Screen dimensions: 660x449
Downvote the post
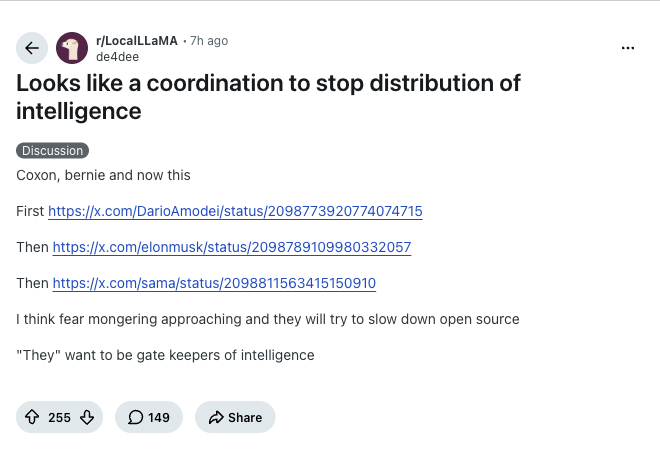87,417
